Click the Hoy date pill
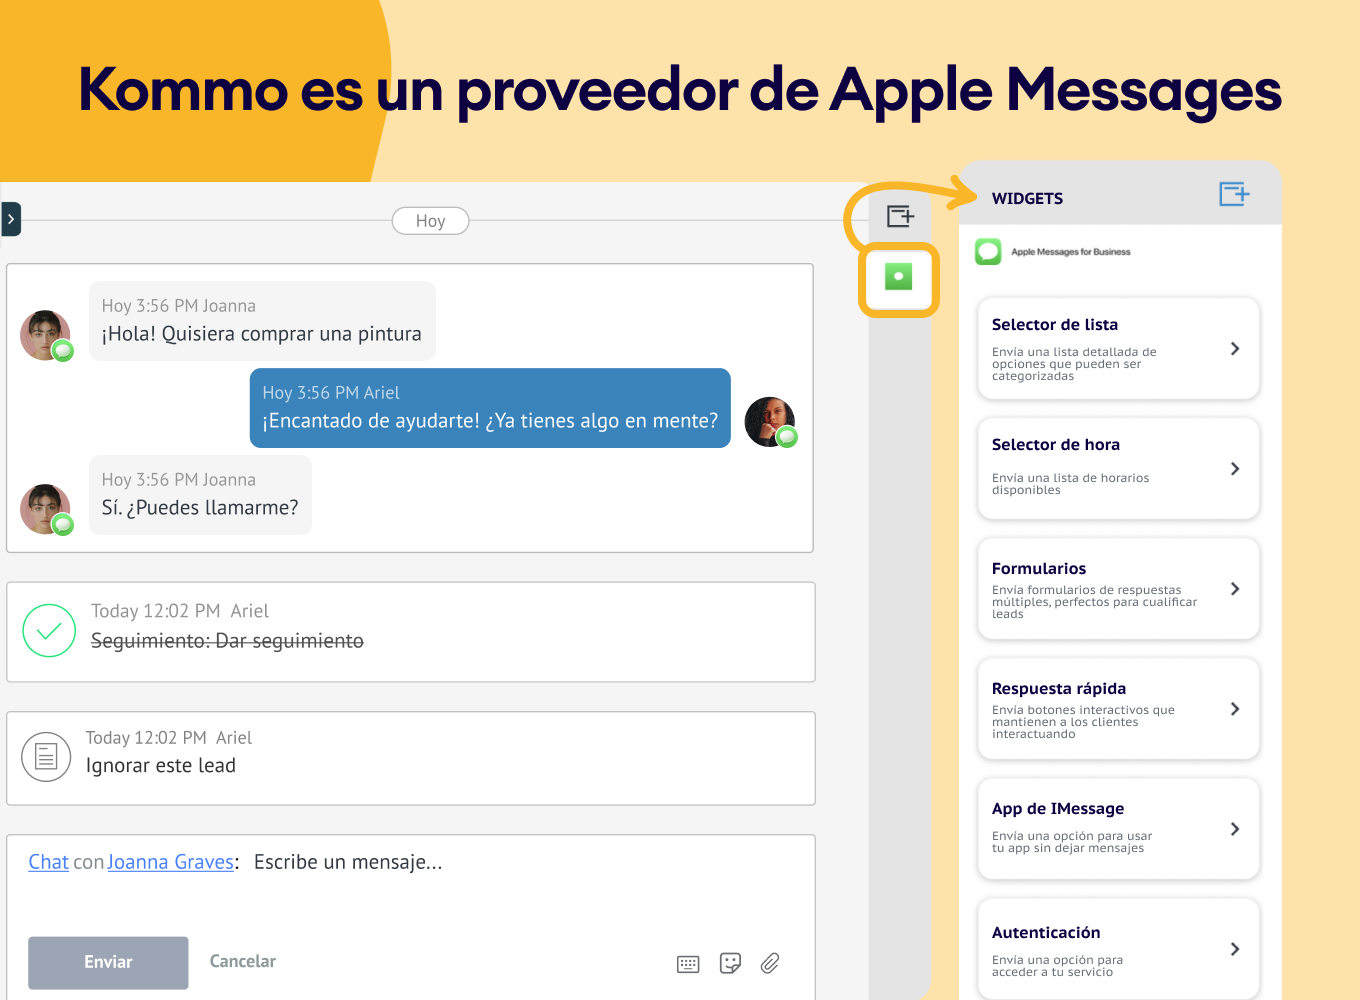1360x1000 pixels. coord(430,221)
